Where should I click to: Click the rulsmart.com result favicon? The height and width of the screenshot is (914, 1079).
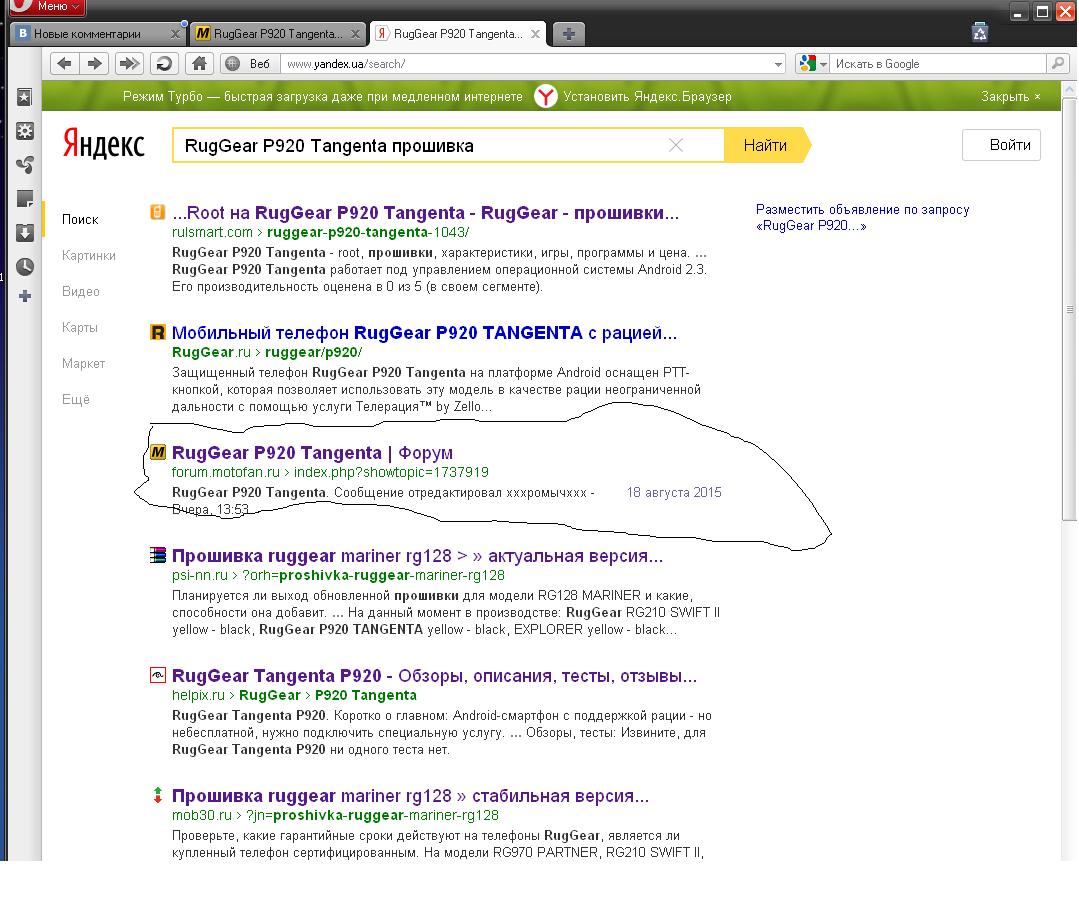158,212
